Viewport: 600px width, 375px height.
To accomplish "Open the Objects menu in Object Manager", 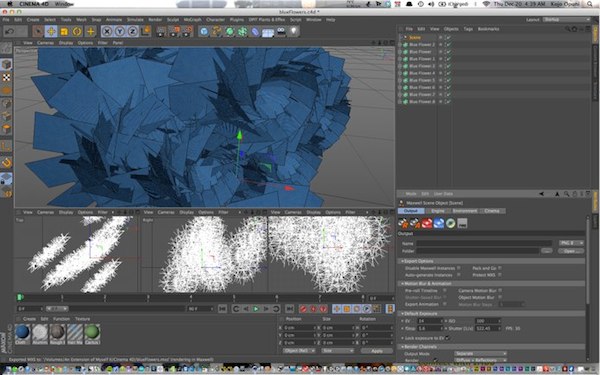I will [451, 29].
